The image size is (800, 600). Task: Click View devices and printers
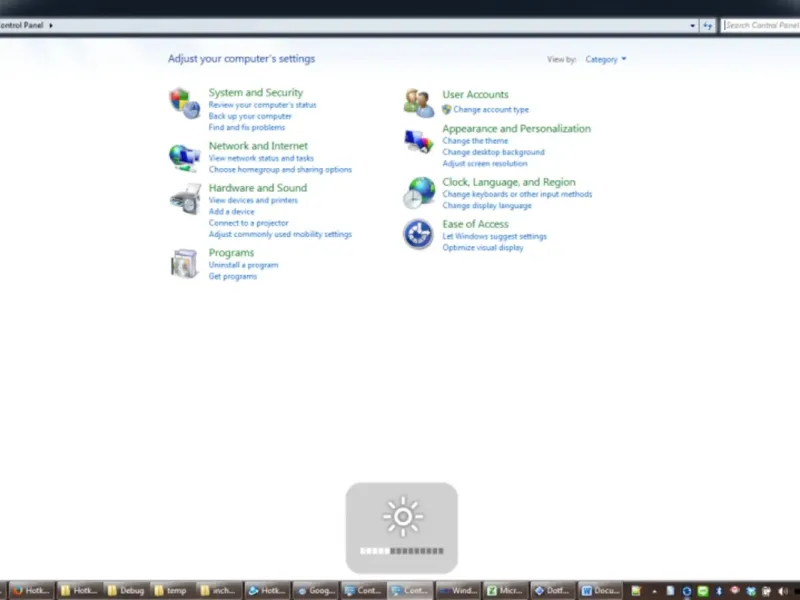tap(253, 200)
